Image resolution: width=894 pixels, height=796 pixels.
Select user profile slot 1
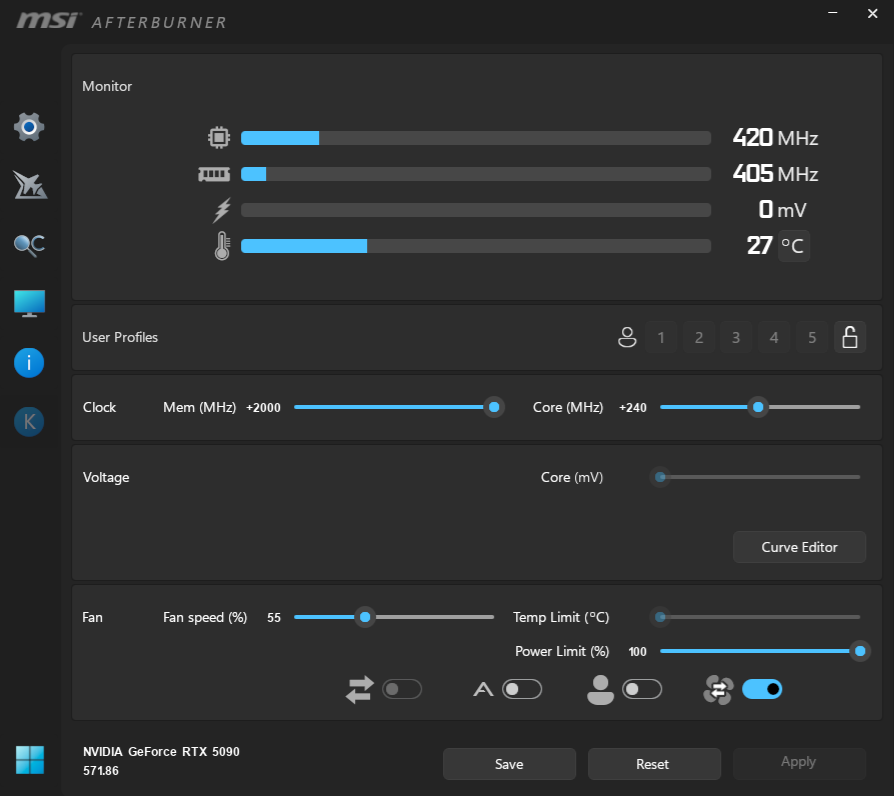pos(660,338)
